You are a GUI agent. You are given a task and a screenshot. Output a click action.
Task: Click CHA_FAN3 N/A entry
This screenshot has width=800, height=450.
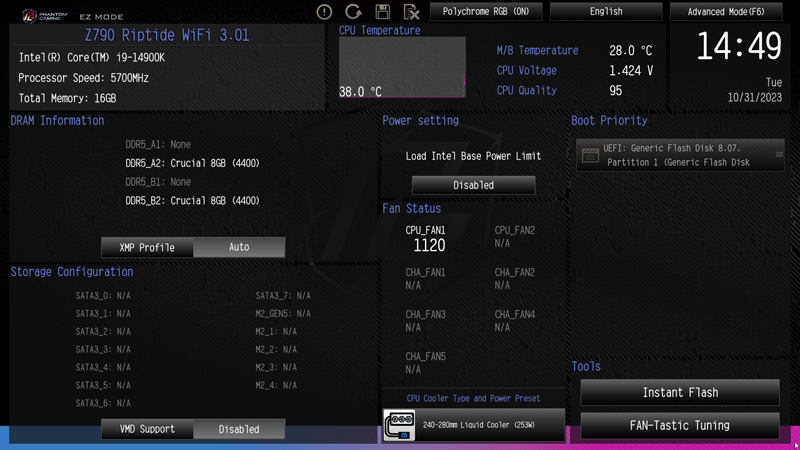pyautogui.click(x=425, y=320)
